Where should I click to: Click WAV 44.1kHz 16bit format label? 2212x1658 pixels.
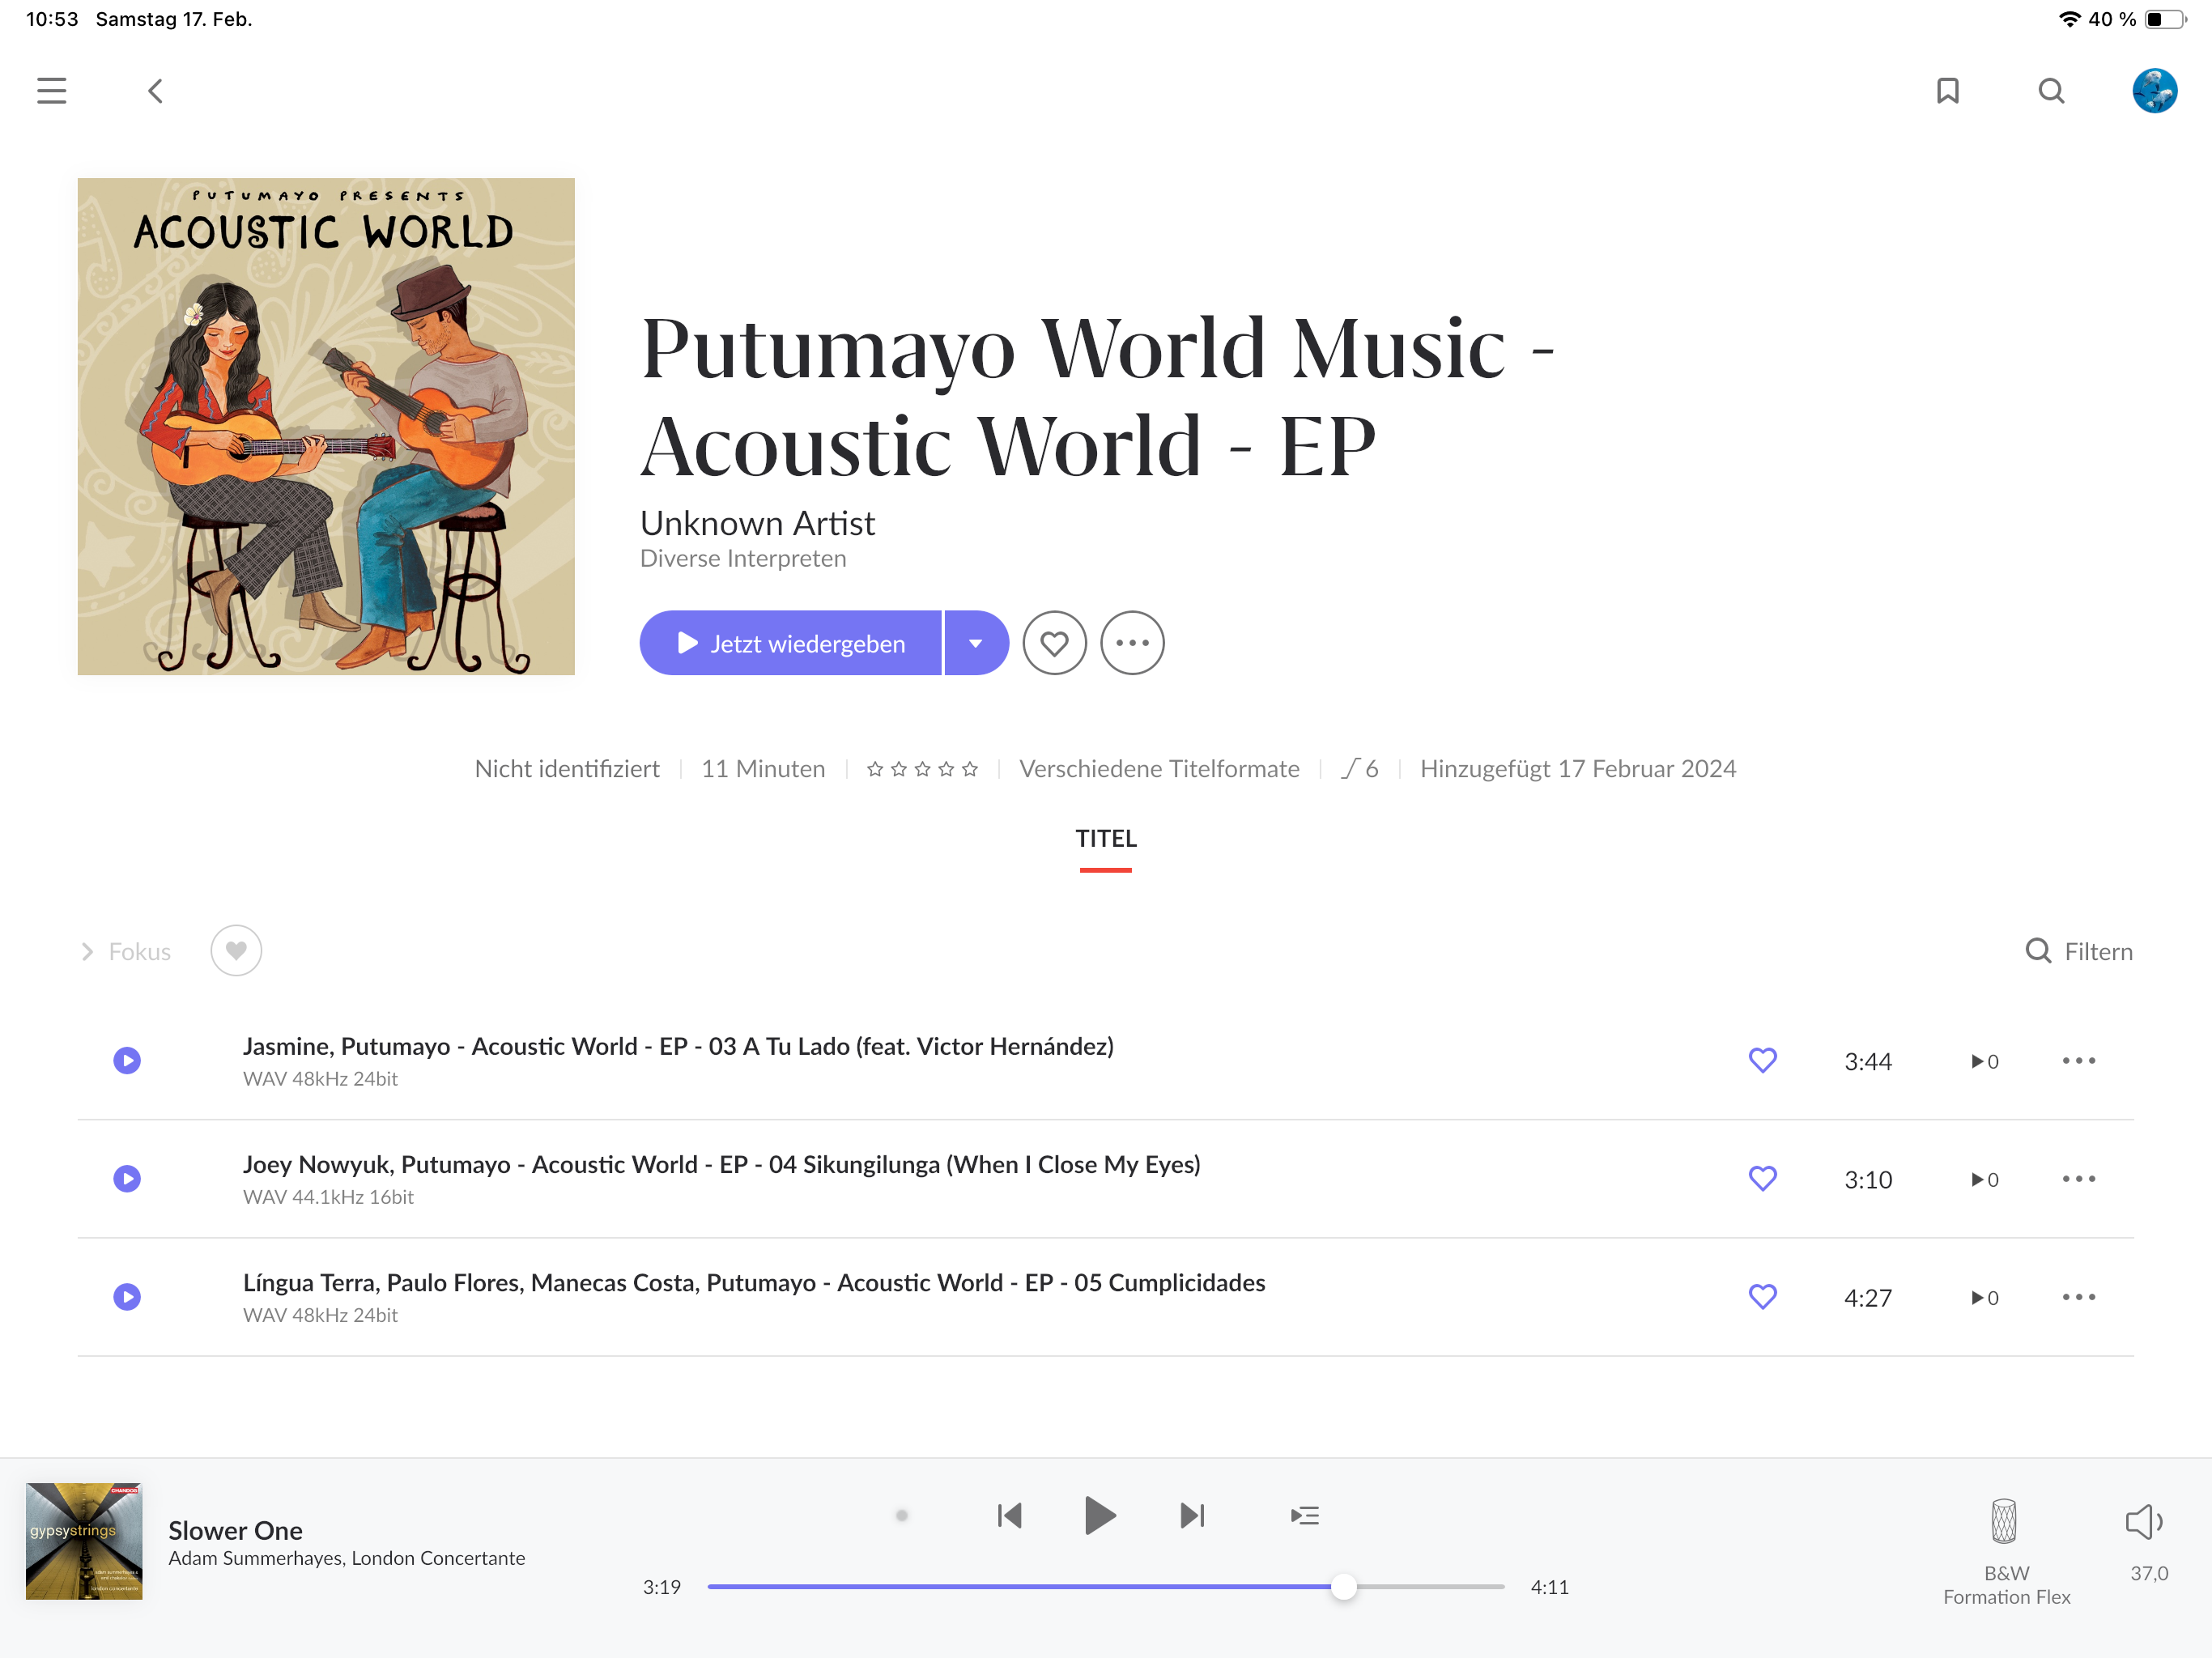tap(328, 1196)
